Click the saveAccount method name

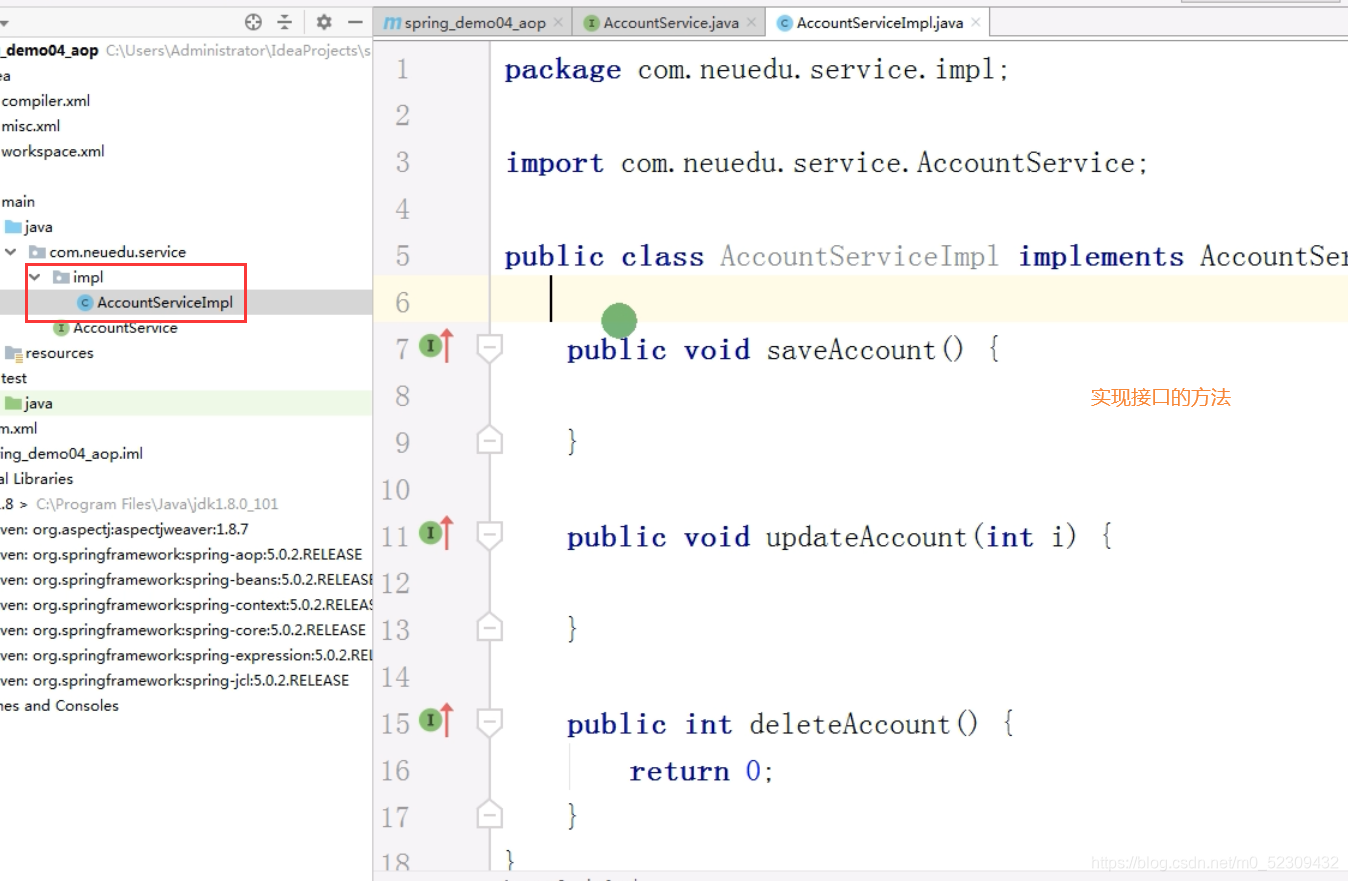[850, 350]
